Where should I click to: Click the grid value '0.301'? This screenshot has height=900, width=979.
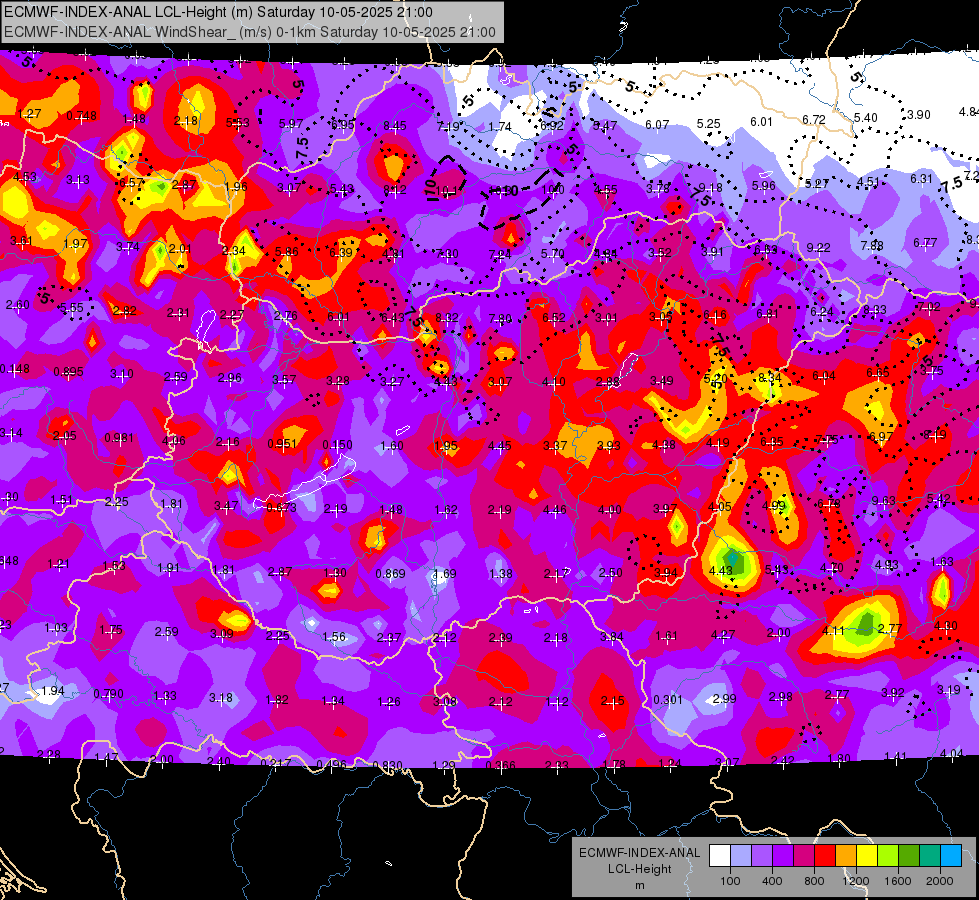[x=668, y=700]
